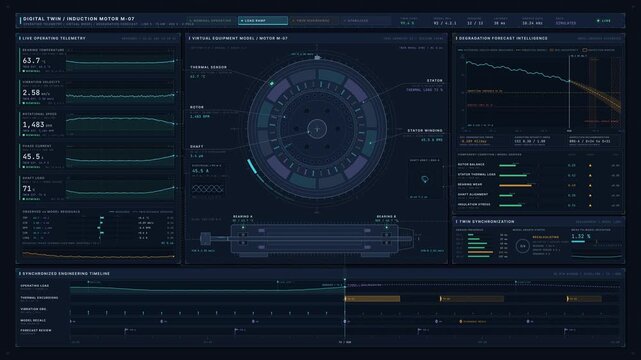
Task: Select the Recalculating status text
Action: click(x=545, y=237)
